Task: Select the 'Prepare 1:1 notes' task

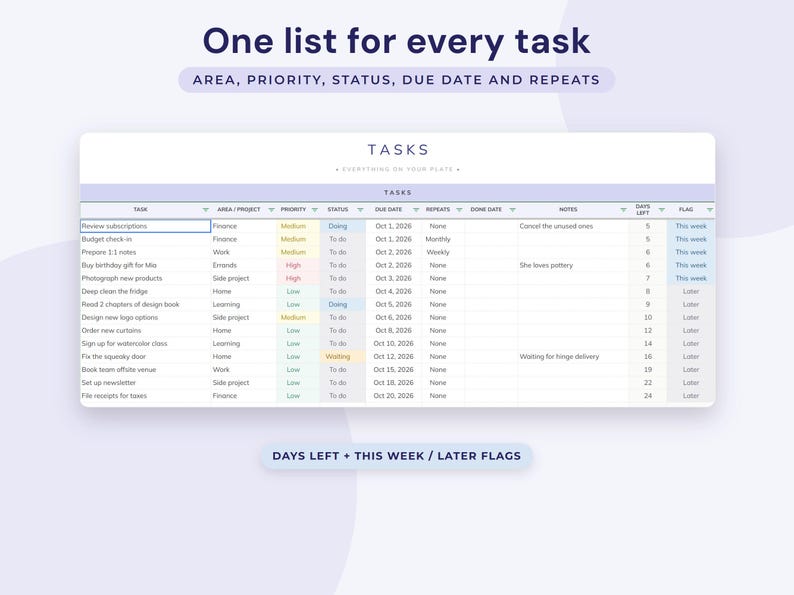Action: (x=145, y=252)
